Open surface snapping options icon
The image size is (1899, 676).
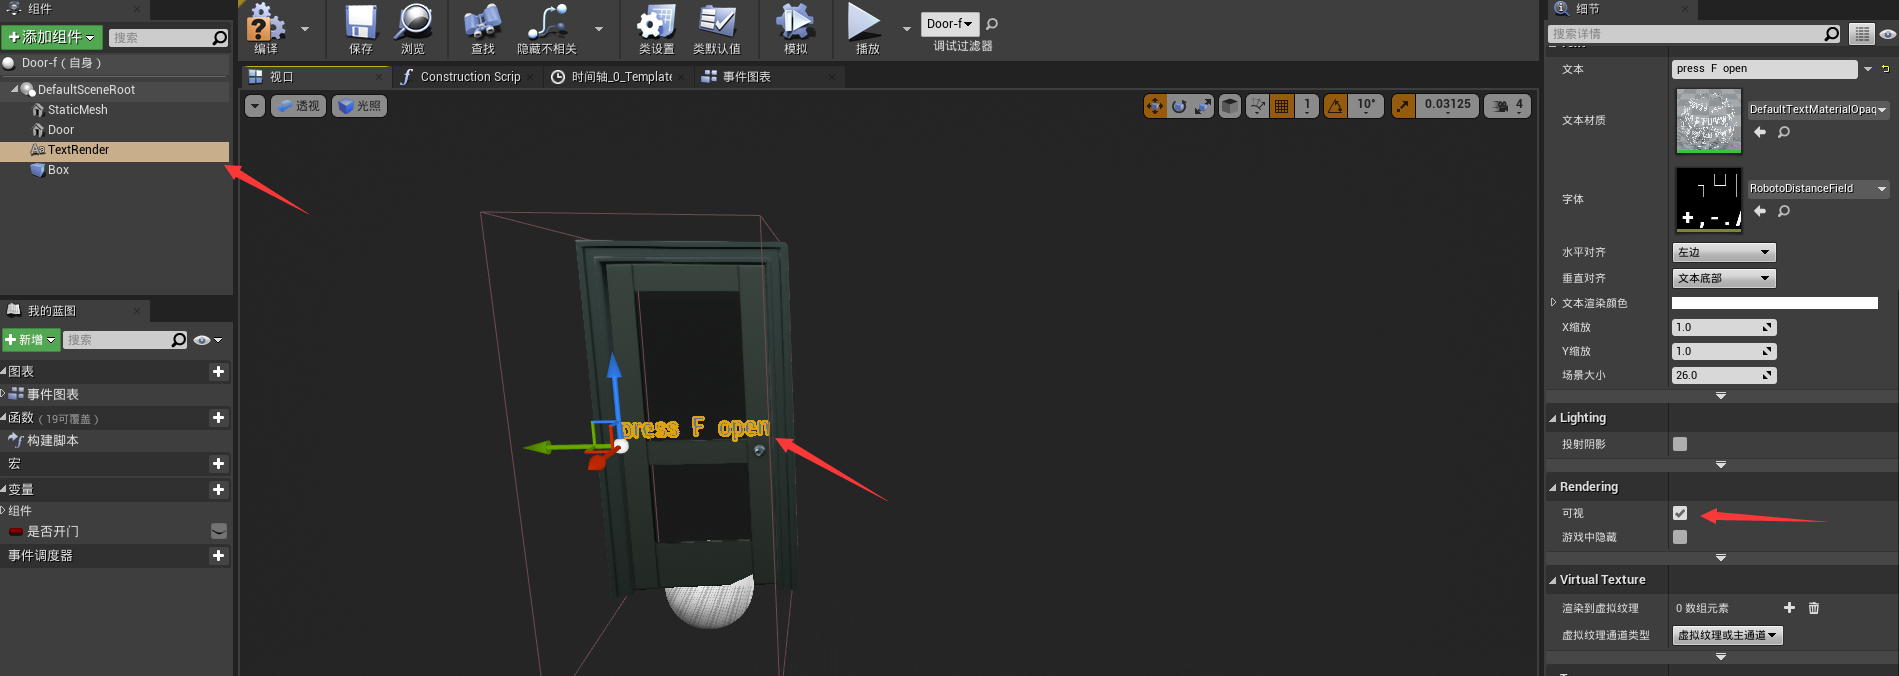[x=1258, y=106]
